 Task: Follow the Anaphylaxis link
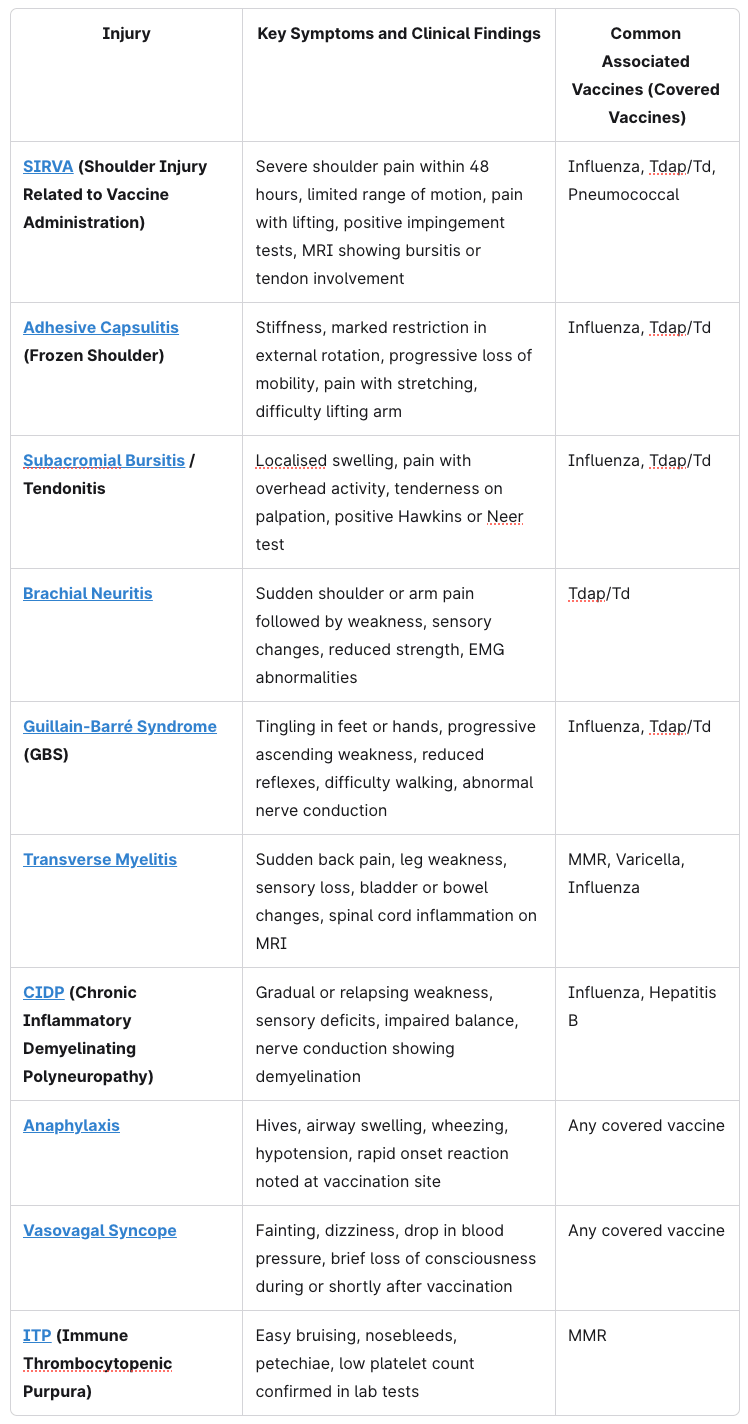71,1125
